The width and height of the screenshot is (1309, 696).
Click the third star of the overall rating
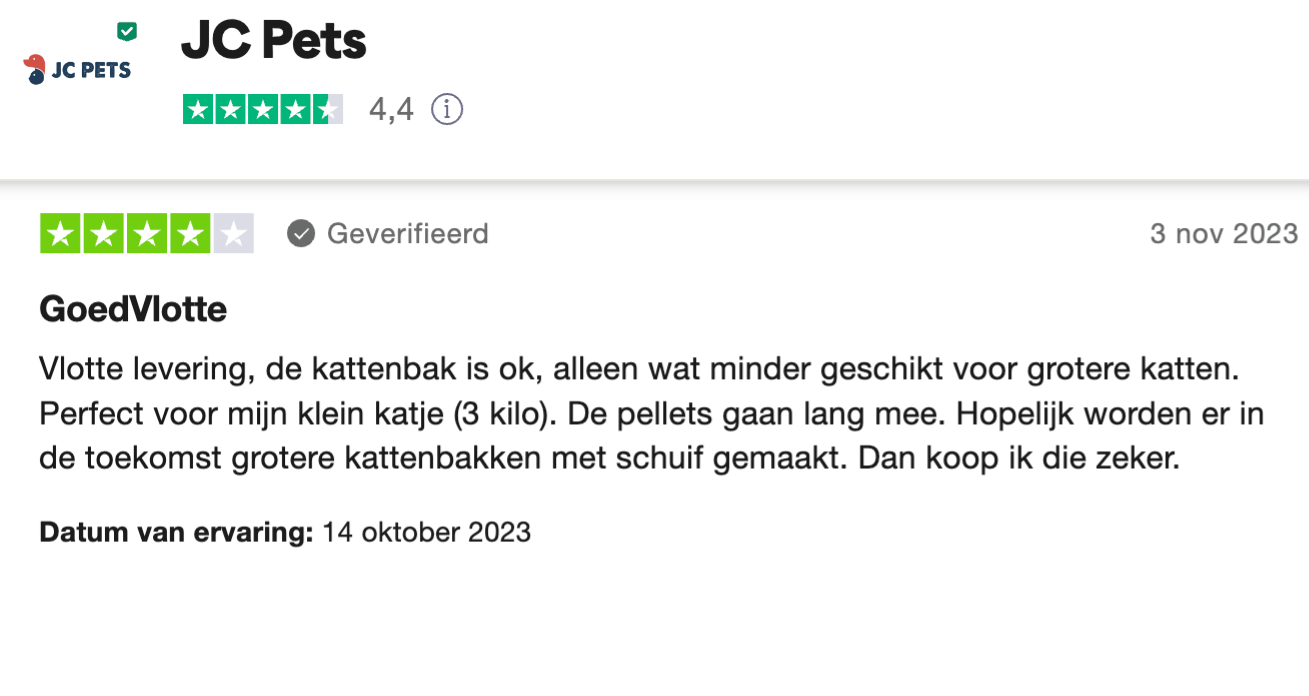pyautogui.click(x=263, y=109)
